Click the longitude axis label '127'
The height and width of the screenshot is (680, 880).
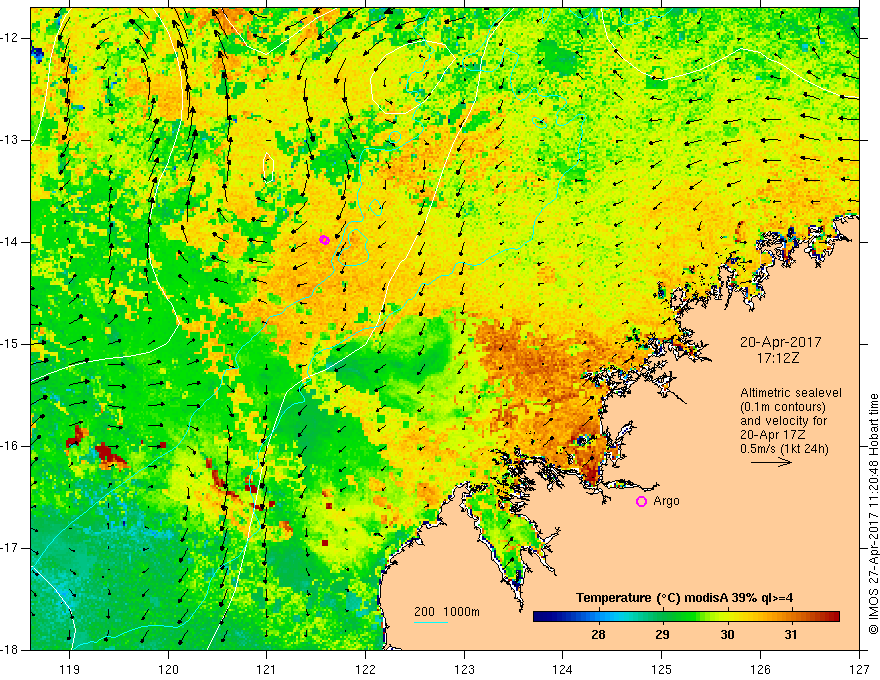(x=859, y=669)
